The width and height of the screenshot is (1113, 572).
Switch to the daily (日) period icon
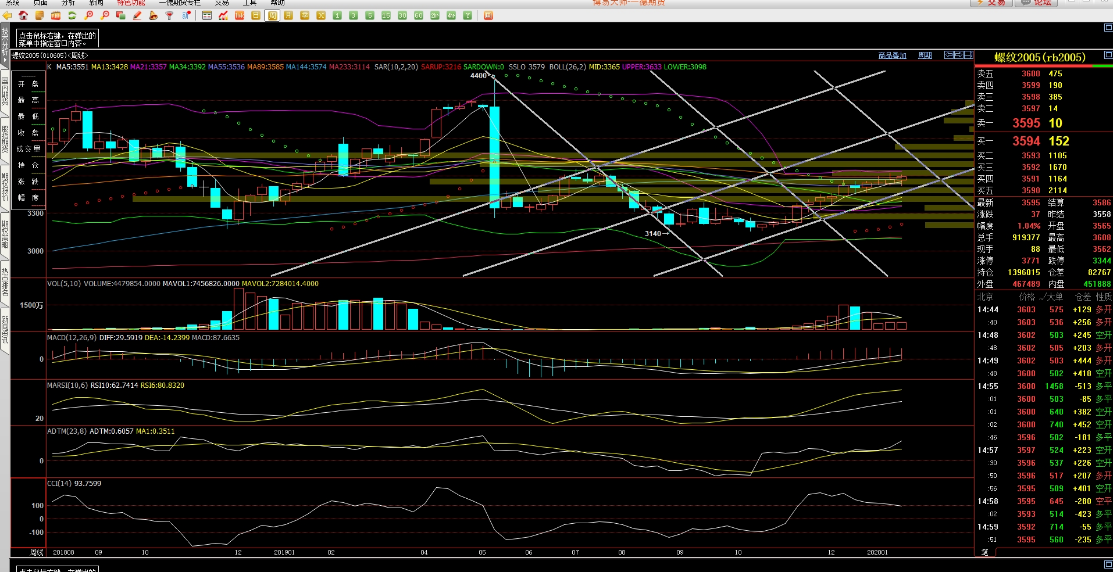[256, 15]
